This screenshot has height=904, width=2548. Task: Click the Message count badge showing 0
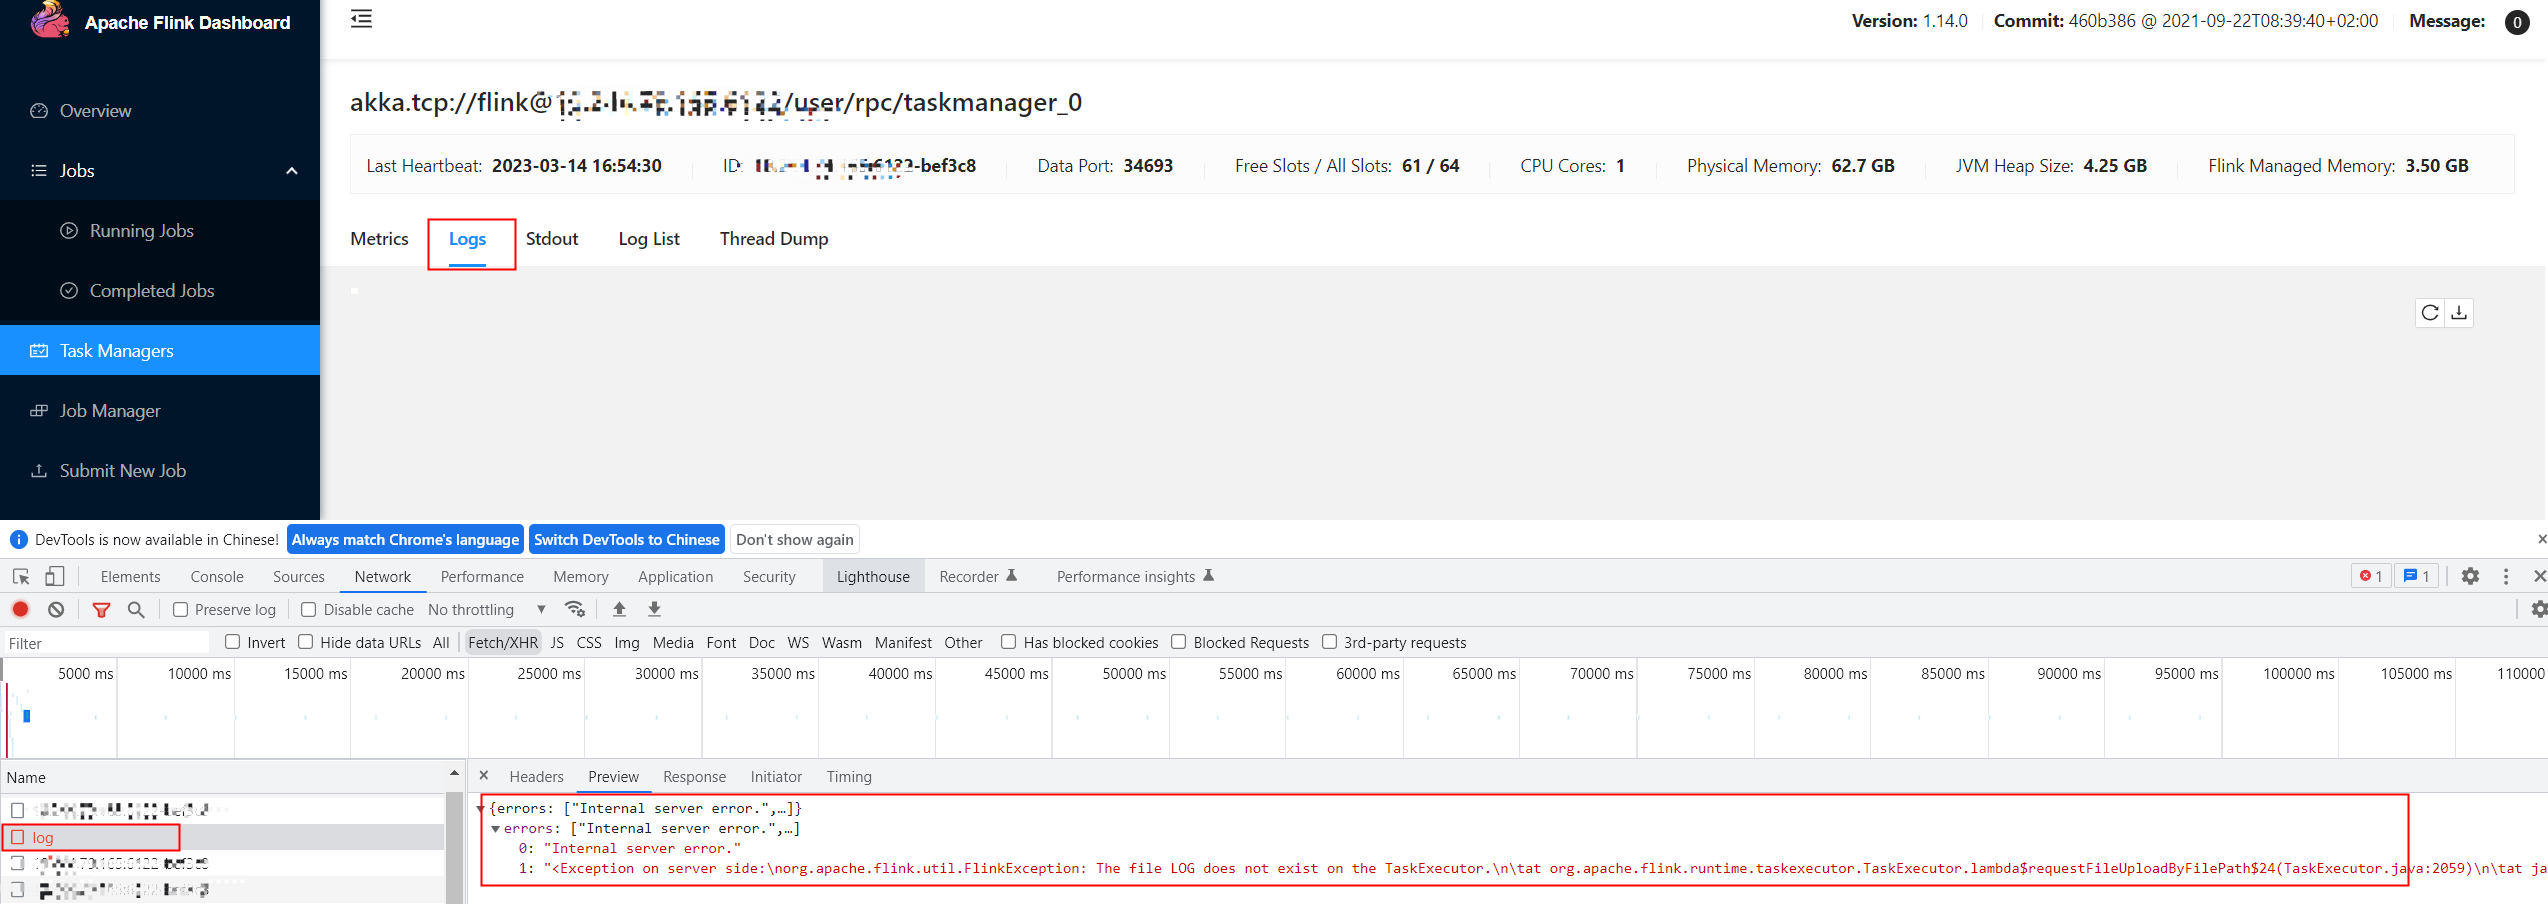(x=2517, y=22)
